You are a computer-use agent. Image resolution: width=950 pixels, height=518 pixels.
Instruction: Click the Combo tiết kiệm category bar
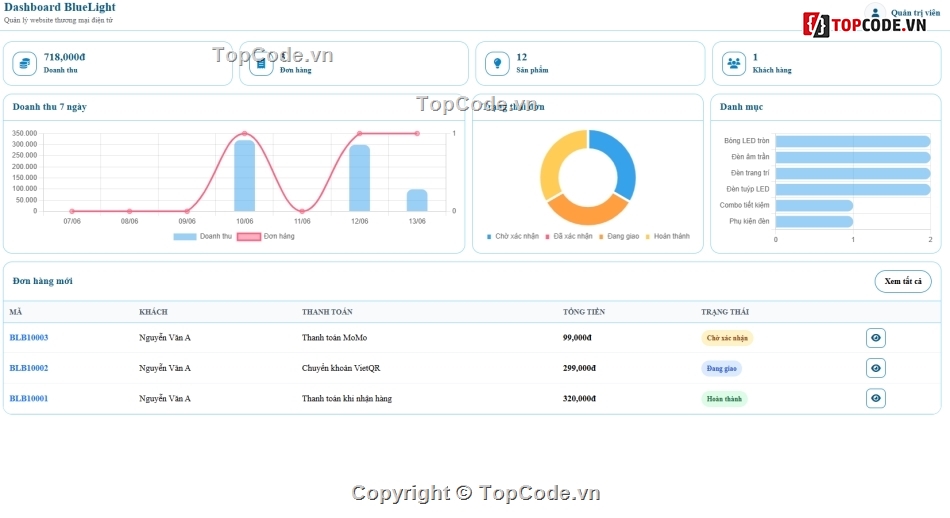[x=814, y=205]
